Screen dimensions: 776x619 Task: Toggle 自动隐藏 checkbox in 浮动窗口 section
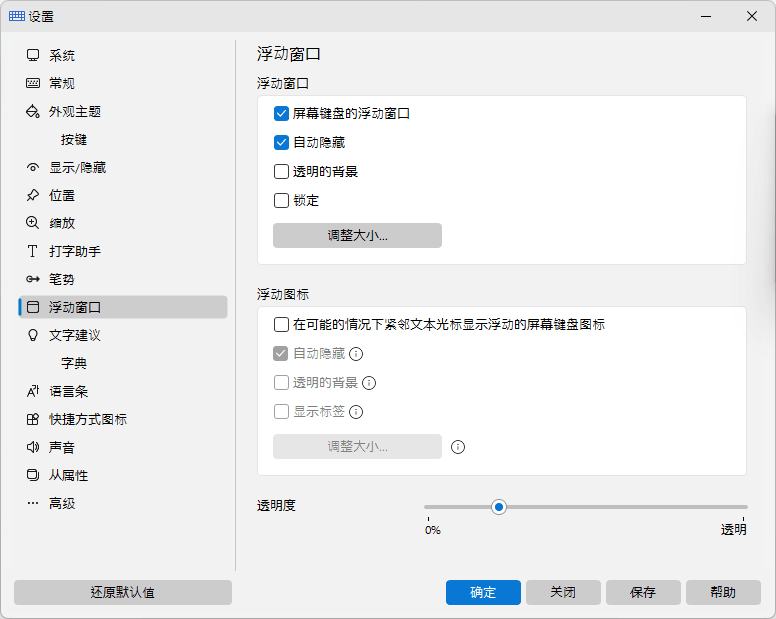(x=281, y=143)
